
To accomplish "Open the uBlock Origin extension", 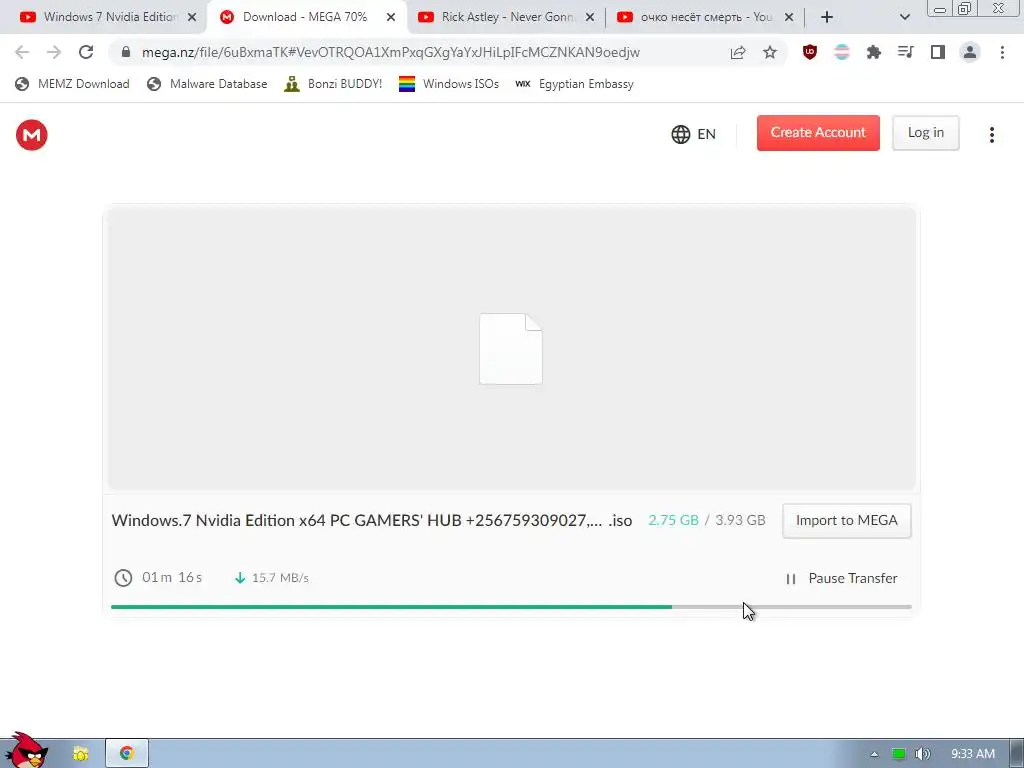I will click(x=810, y=52).
